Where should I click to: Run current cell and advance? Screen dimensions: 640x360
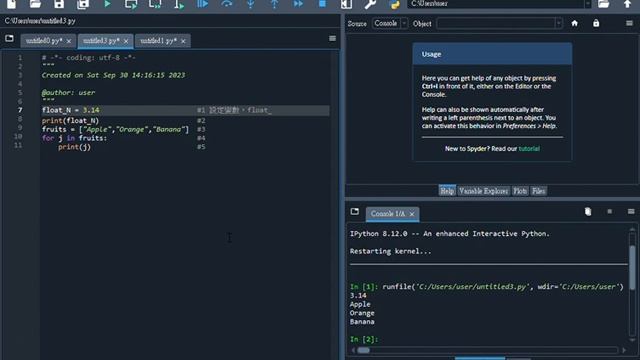(x=155, y=4)
